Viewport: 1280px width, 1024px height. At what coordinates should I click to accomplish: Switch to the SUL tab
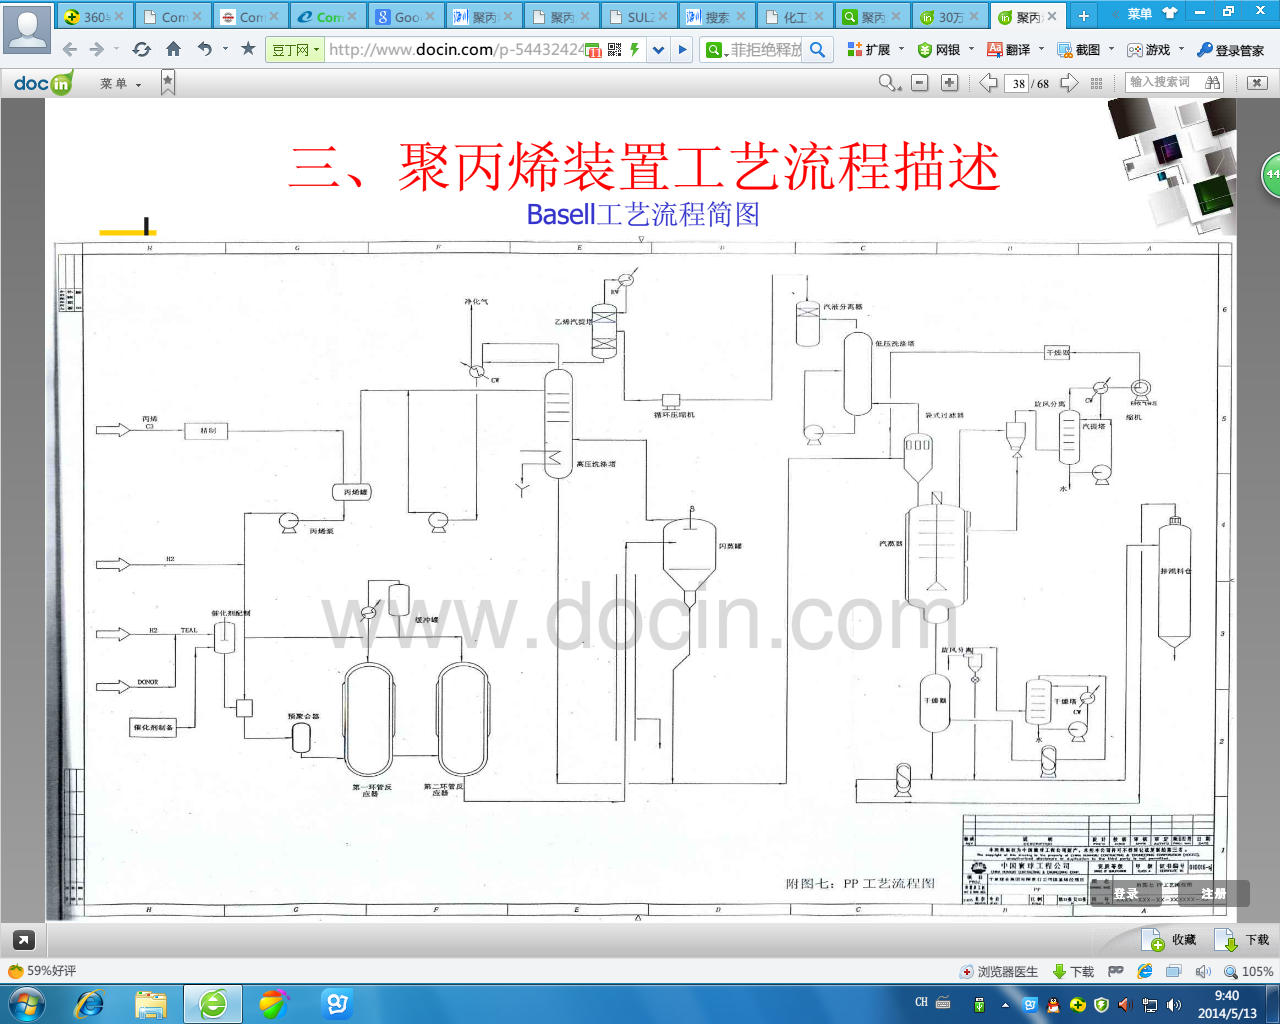point(639,16)
